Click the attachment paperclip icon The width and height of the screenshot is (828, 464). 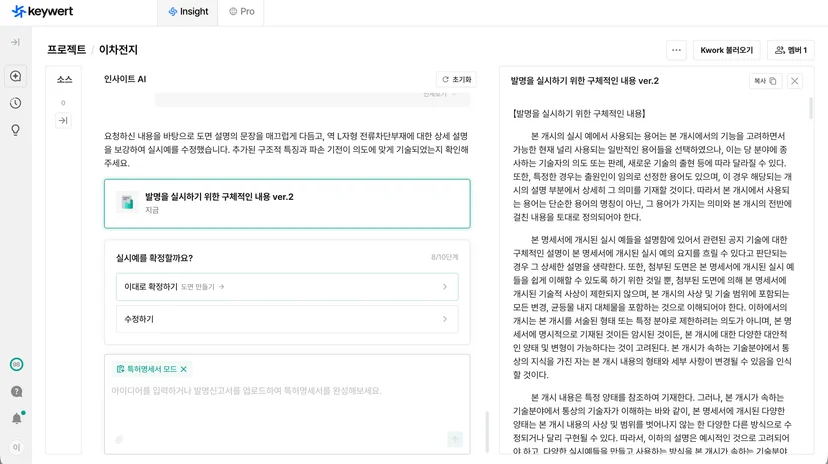click(119, 439)
